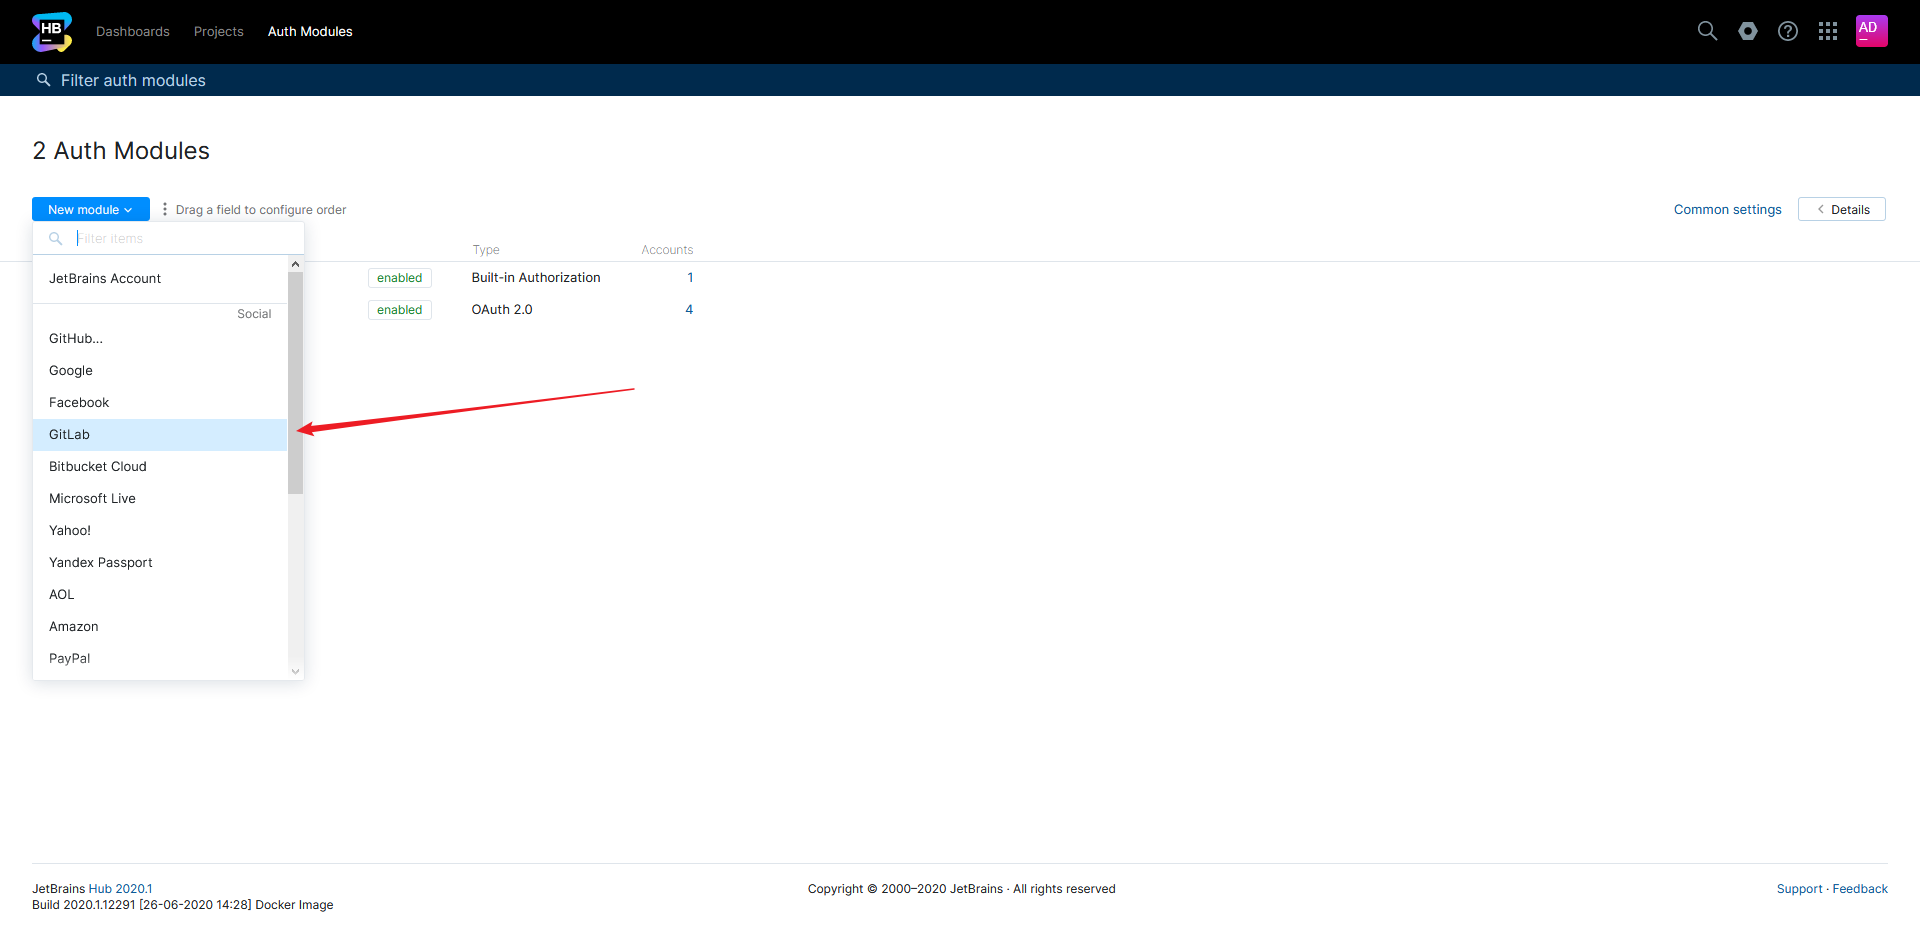The height and width of the screenshot is (944, 1920).
Task: Open the apps grid icon
Action: [1828, 31]
